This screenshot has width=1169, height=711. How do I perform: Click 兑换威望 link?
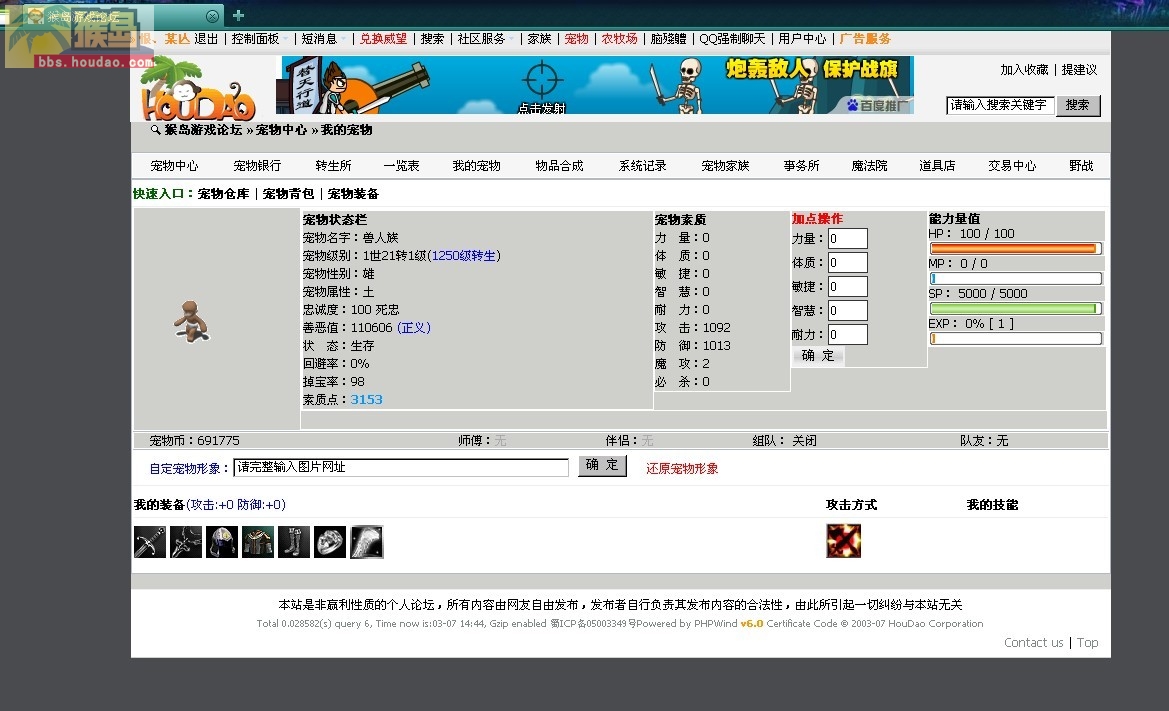[x=383, y=39]
